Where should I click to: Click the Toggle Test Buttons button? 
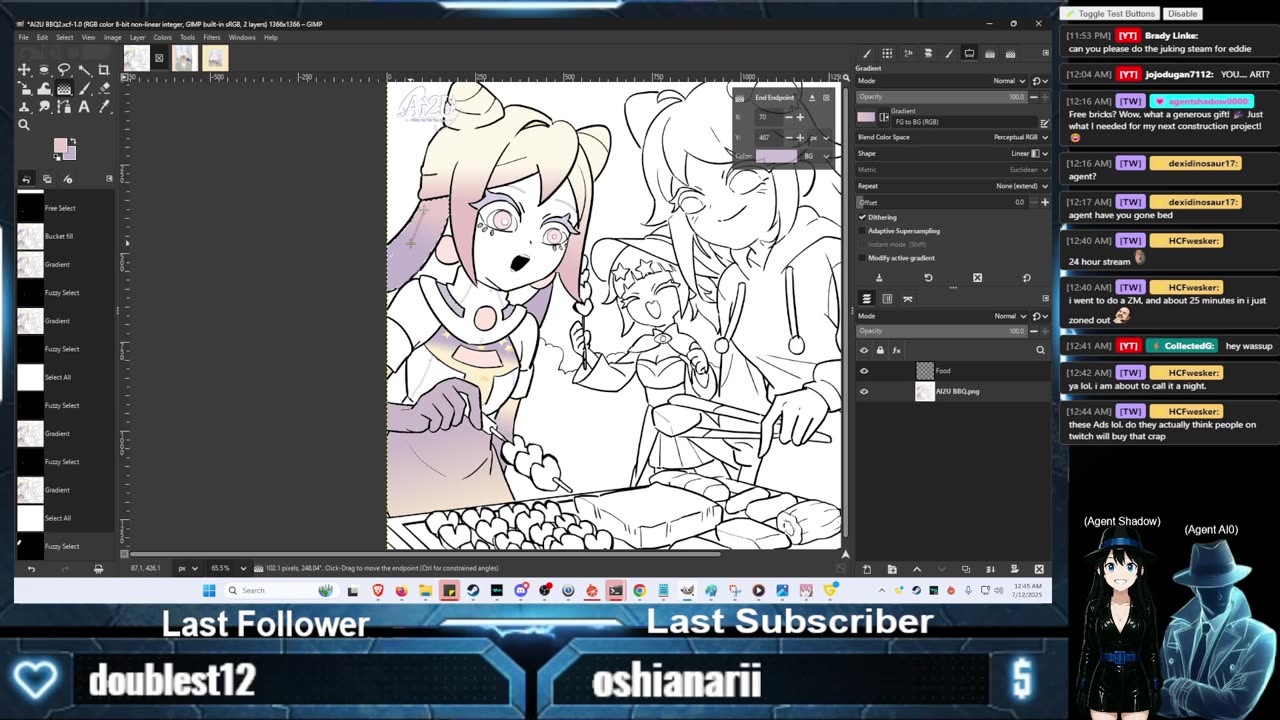(x=1110, y=14)
